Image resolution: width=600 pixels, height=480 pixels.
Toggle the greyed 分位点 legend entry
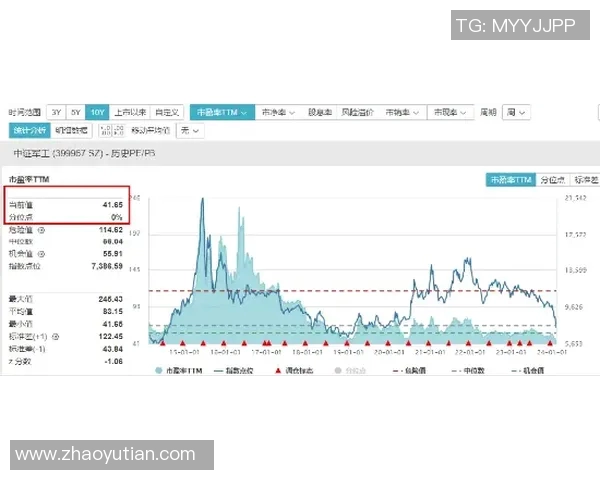[x=350, y=371]
